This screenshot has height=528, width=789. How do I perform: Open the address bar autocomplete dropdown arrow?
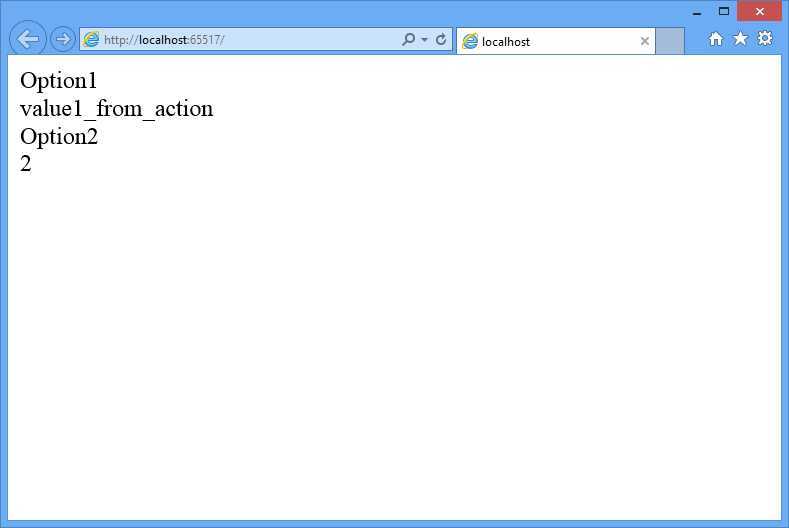point(425,40)
